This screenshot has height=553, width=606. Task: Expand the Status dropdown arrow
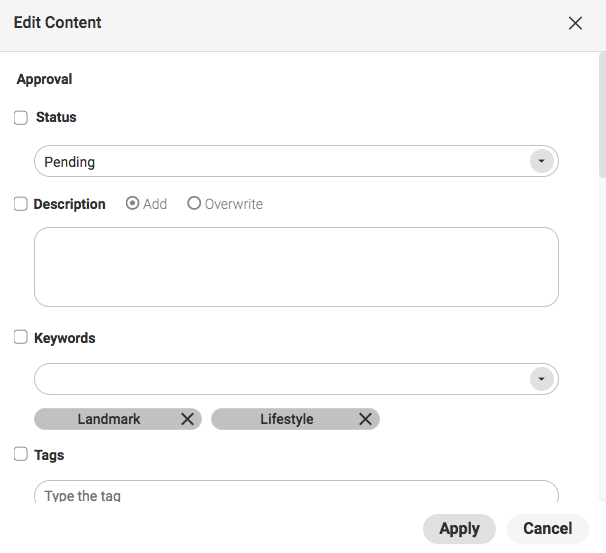click(x=541, y=161)
